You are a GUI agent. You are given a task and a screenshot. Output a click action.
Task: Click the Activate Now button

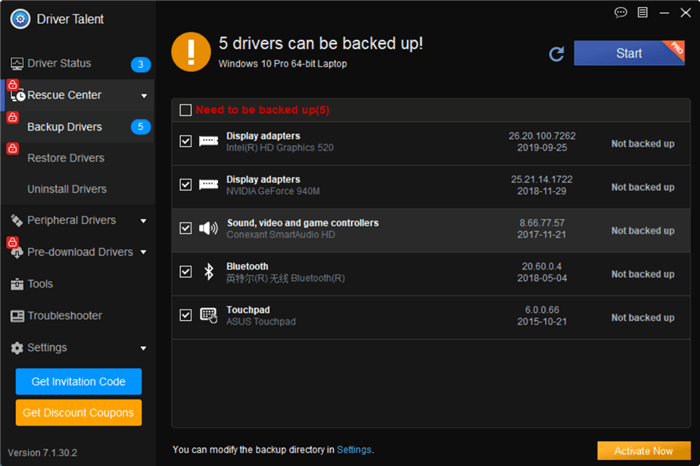pos(644,451)
